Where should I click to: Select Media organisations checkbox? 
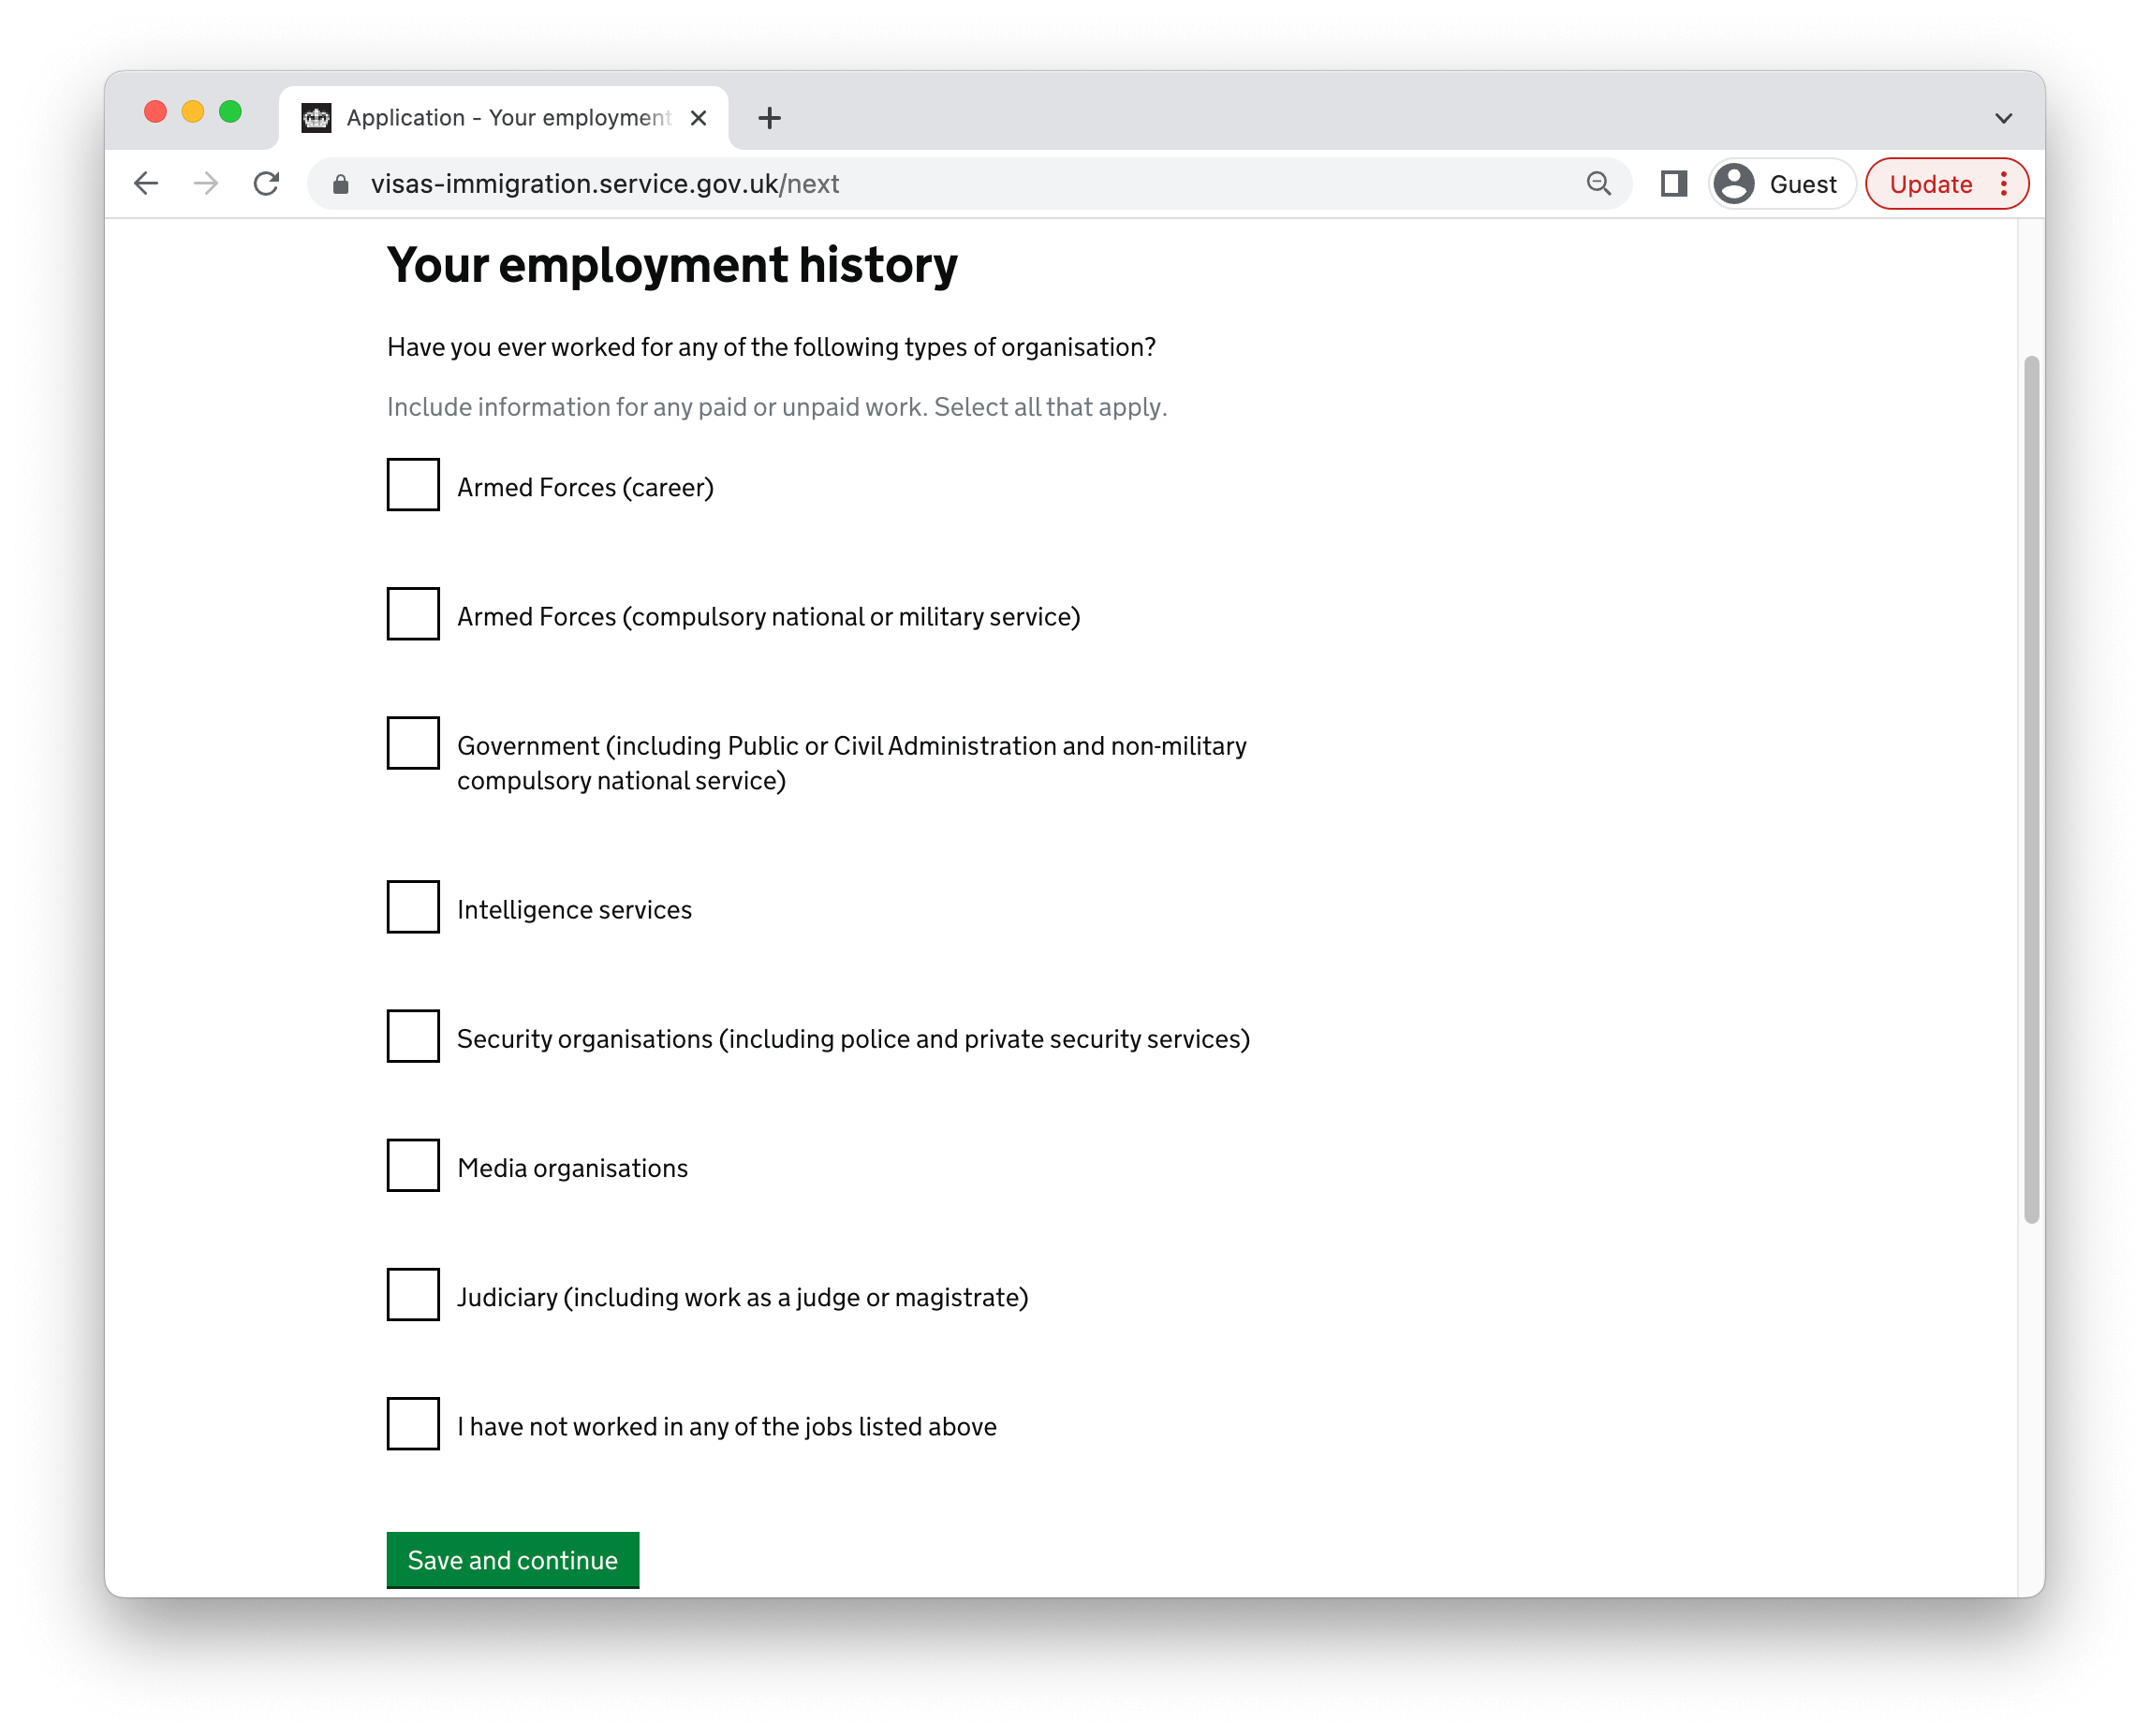[x=413, y=1165]
